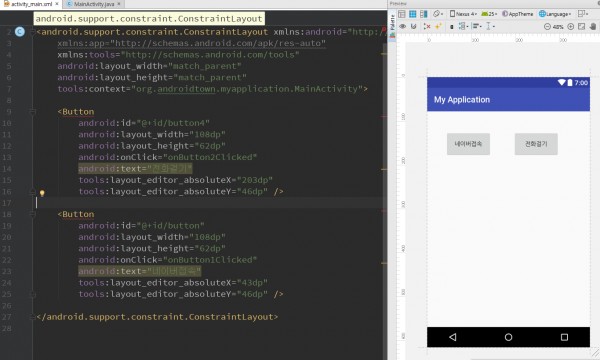The image size is (600, 360).
Task: Place cursor on android:id="@+id/button" line 19
Action: [141, 226]
